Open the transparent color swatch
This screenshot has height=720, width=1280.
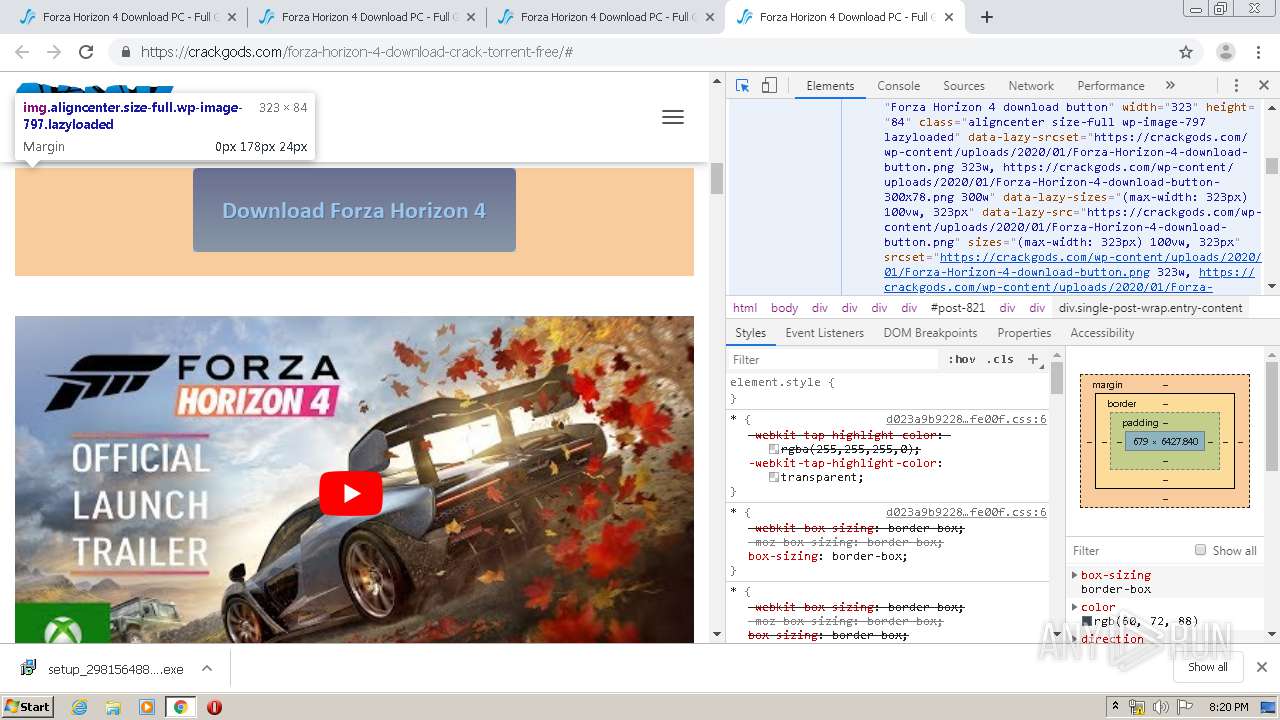tap(773, 477)
